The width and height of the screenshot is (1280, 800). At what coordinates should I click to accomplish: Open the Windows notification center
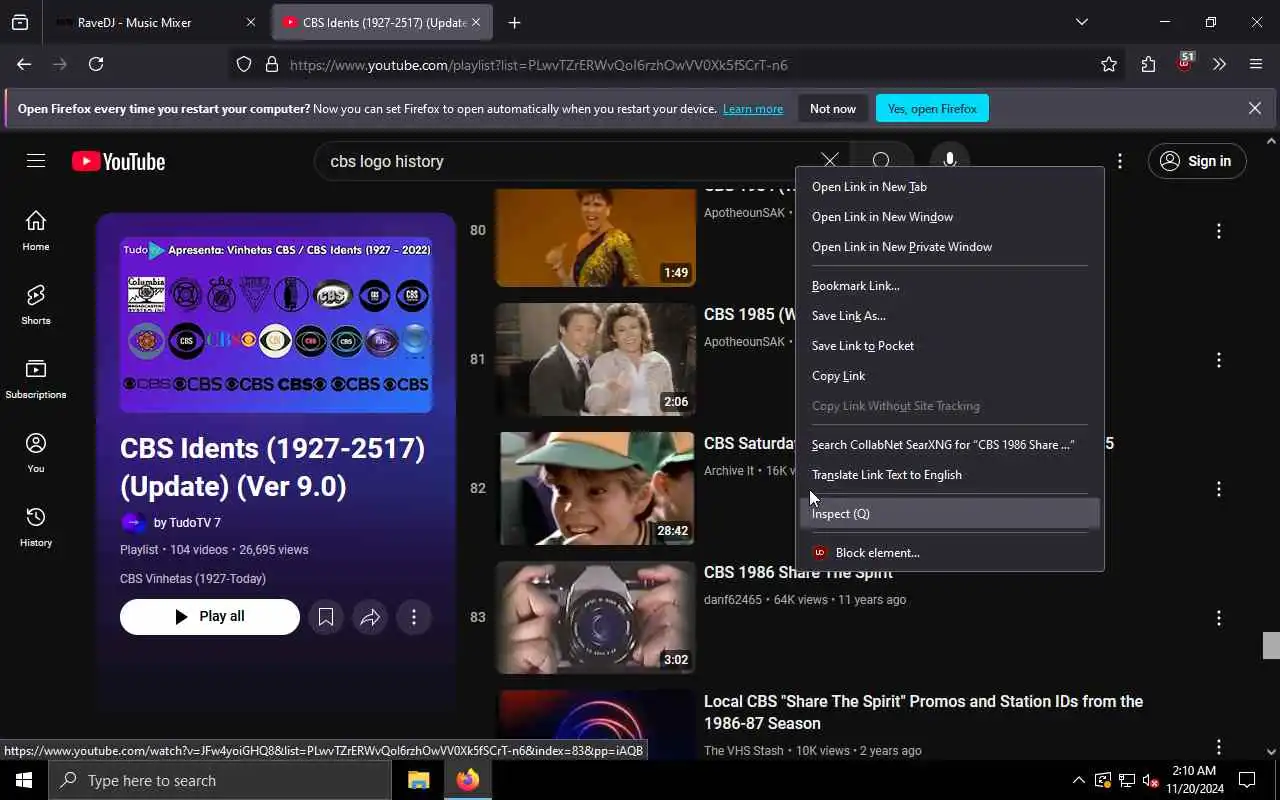[1247, 780]
